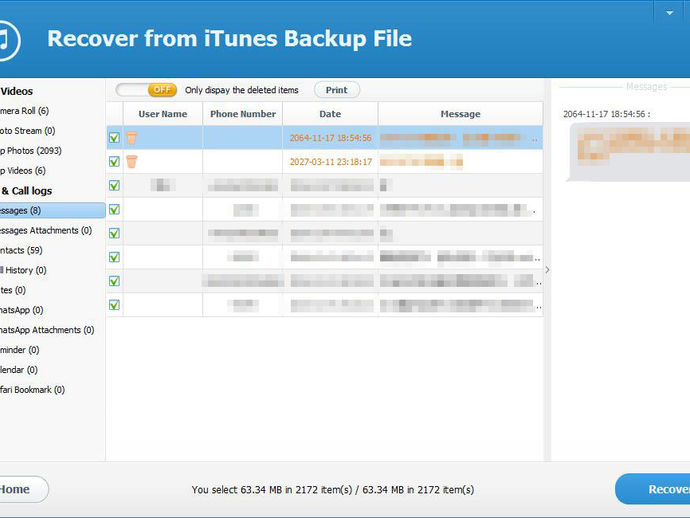Viewport: 690px width, 518px height.
Task: Click the blue Recover button
Action: (x=653, y=489)
